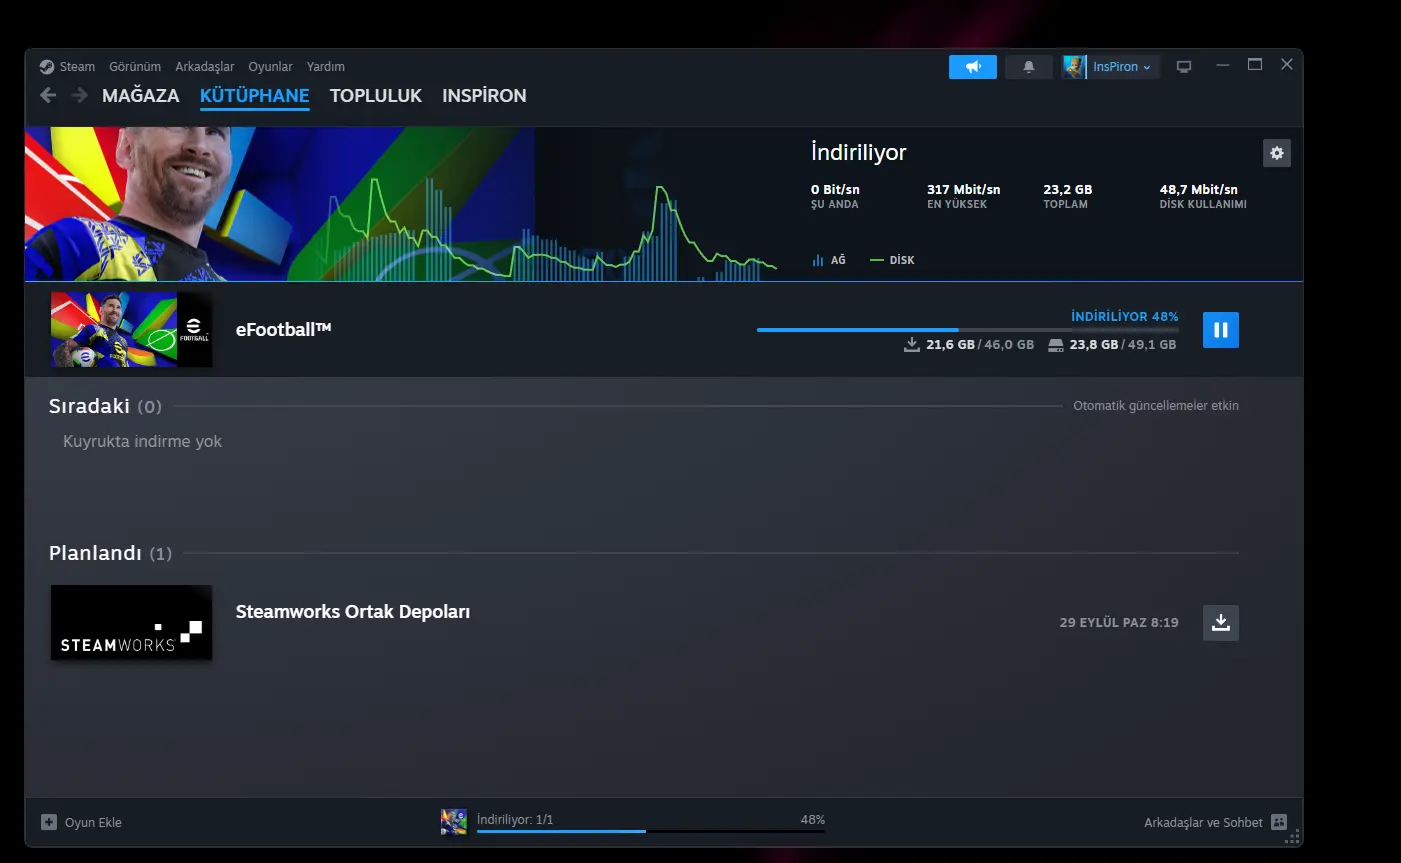The height and width of the screenshot is (863, 1401).
Task: Open friends list icon at bottom right
Action: (x=1279, y=822)
